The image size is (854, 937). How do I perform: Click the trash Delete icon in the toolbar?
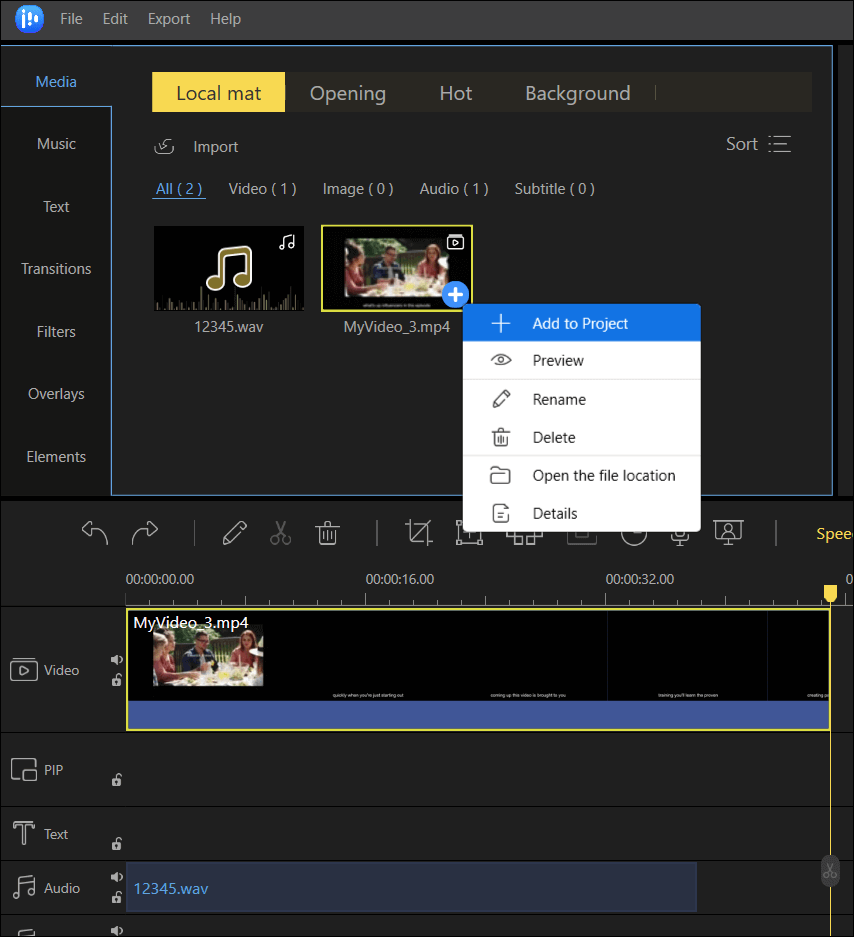327,533
